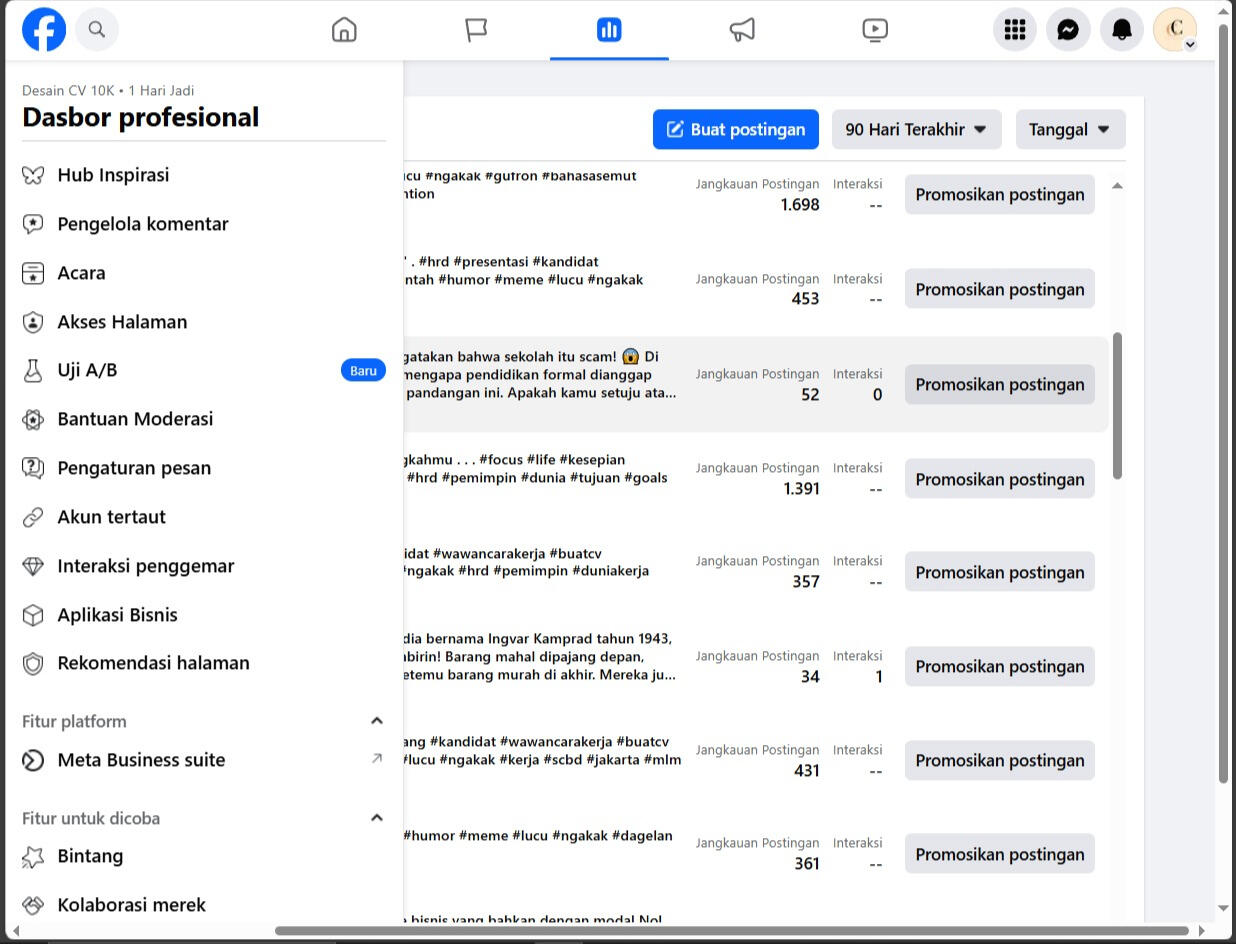
Task: Collapse the Fitur platform section
Action: click(x=377, y=721)
